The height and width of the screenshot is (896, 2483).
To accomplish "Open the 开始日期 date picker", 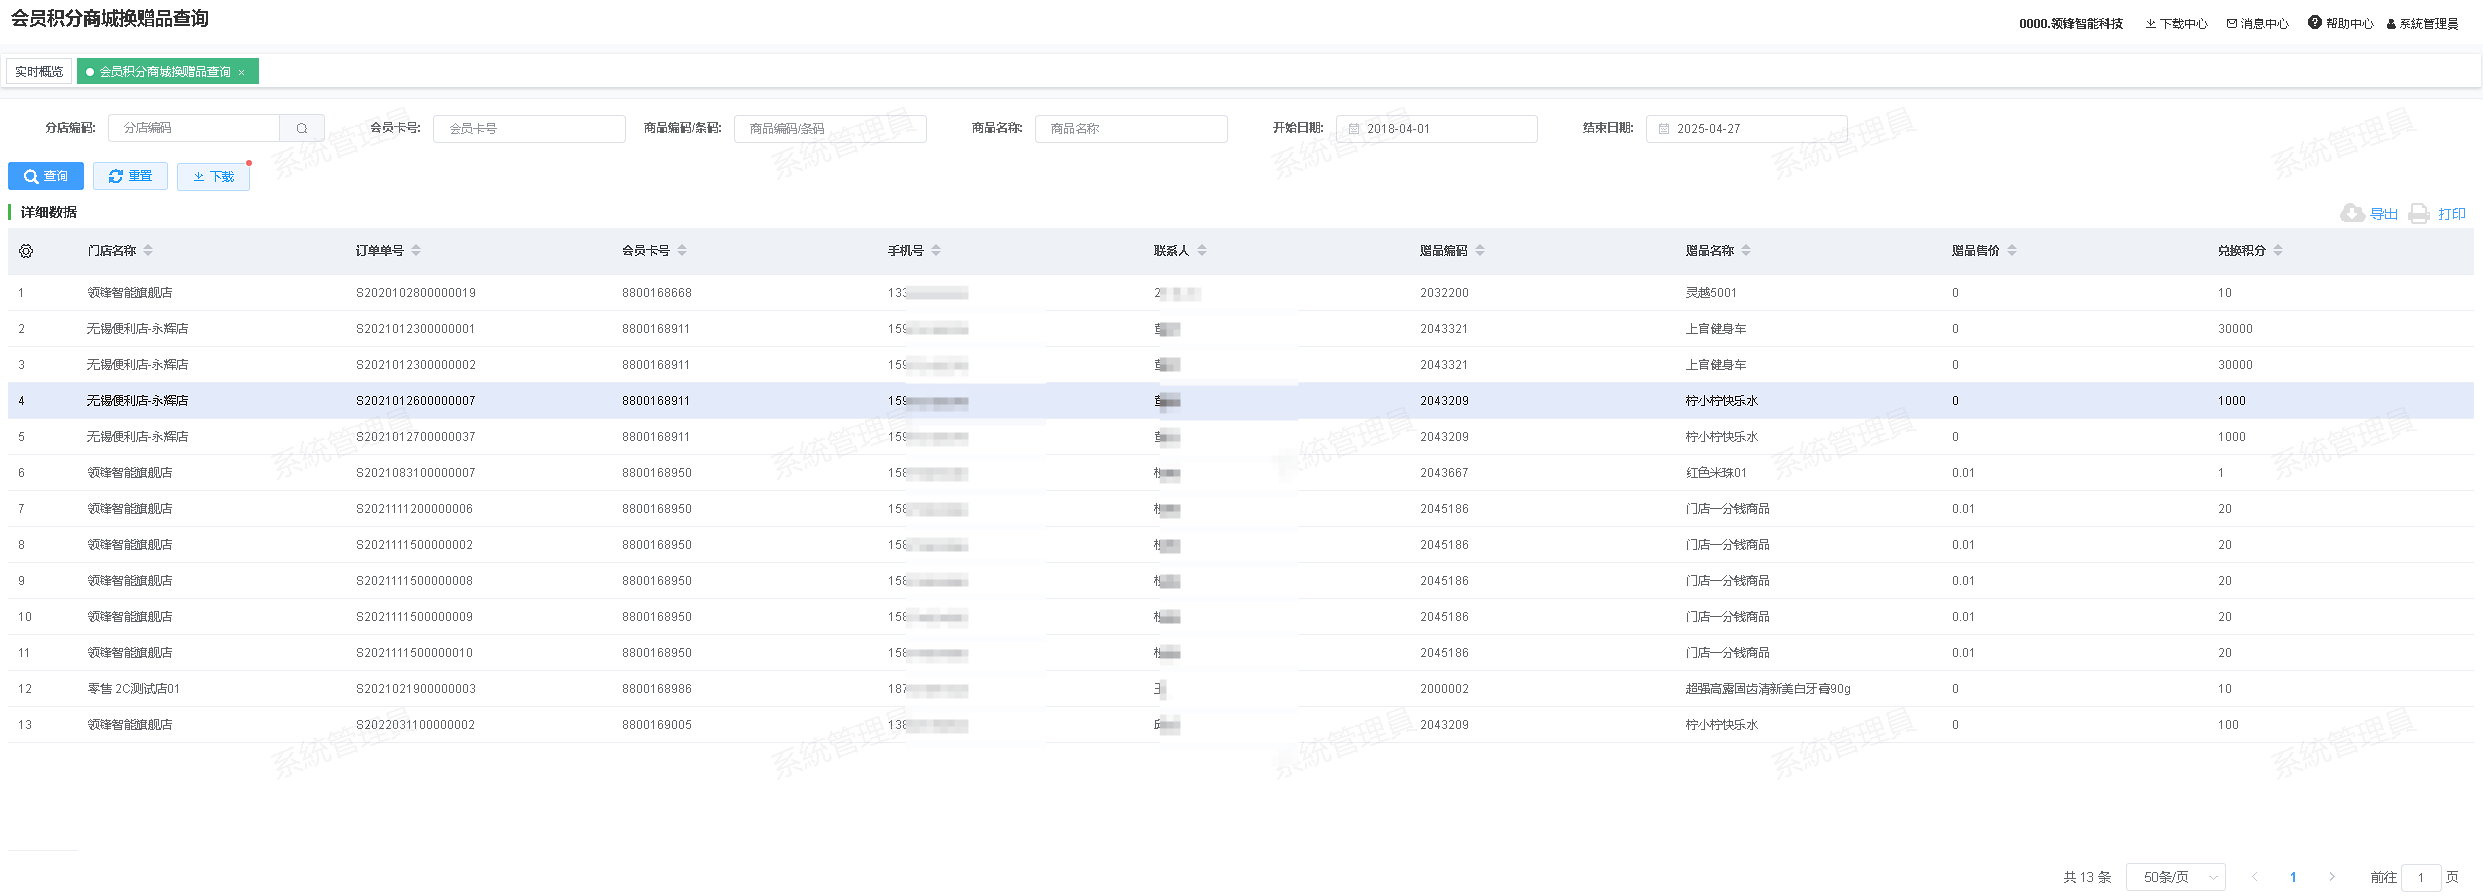I will pos(1436,129).
